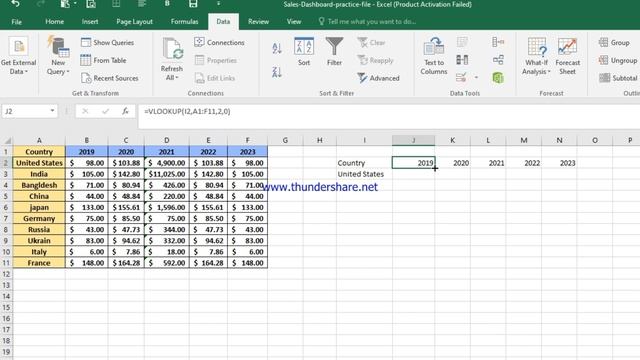
Task: Open Data Validation dropdown arrow
Action: (476, 78)
